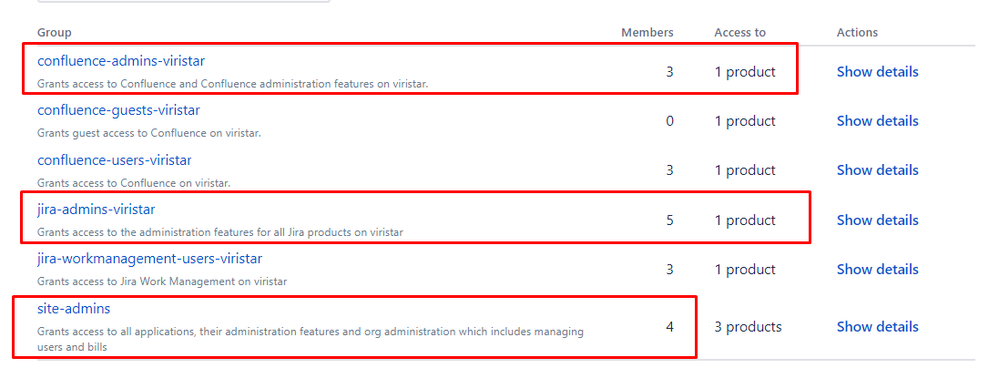Click '1 product' for jira-workmanagement-users-viristar
Image resolution: width=999 pixels, height=369 pixels.
pos(745,269)
